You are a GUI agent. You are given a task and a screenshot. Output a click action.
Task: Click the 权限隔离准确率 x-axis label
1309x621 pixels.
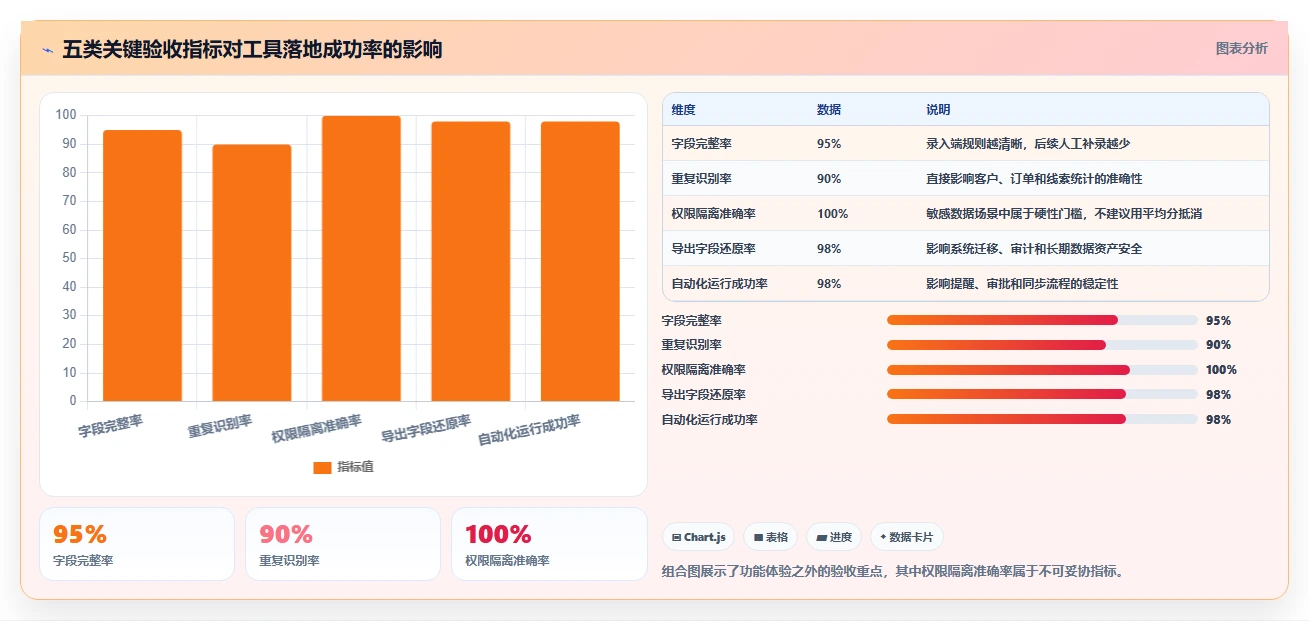(317, 430)
